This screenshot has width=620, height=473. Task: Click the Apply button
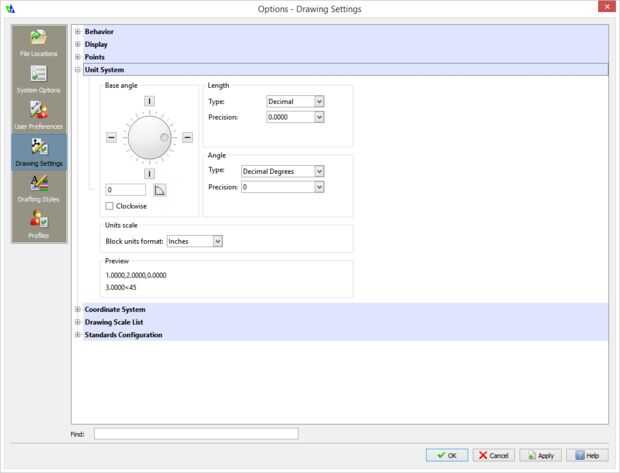click(x=540, y=455)
